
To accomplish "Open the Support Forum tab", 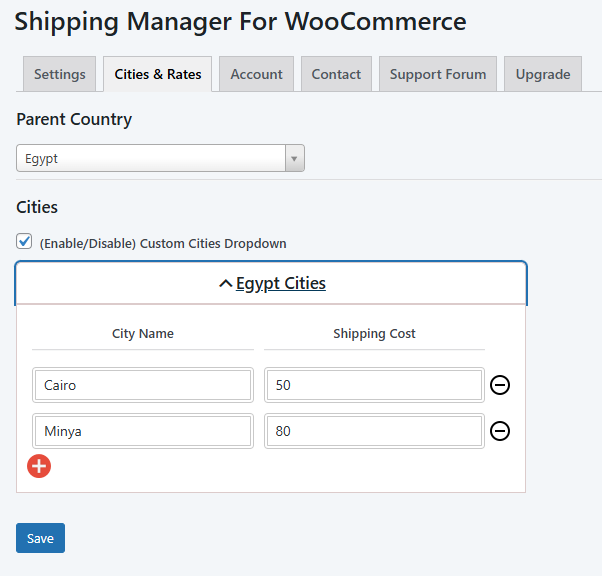I will coord(438,74).
